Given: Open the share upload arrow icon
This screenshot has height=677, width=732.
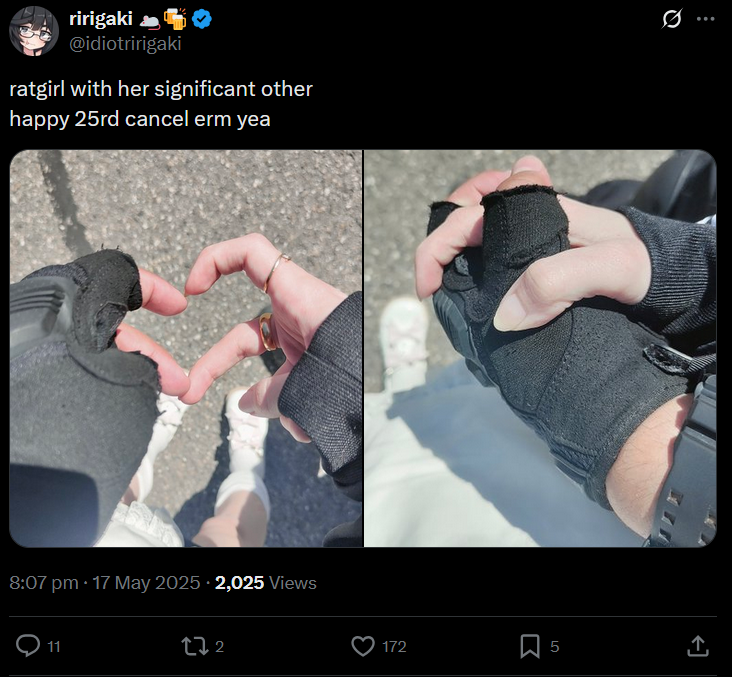Looking at the screenshot, I should click(698, 646).
